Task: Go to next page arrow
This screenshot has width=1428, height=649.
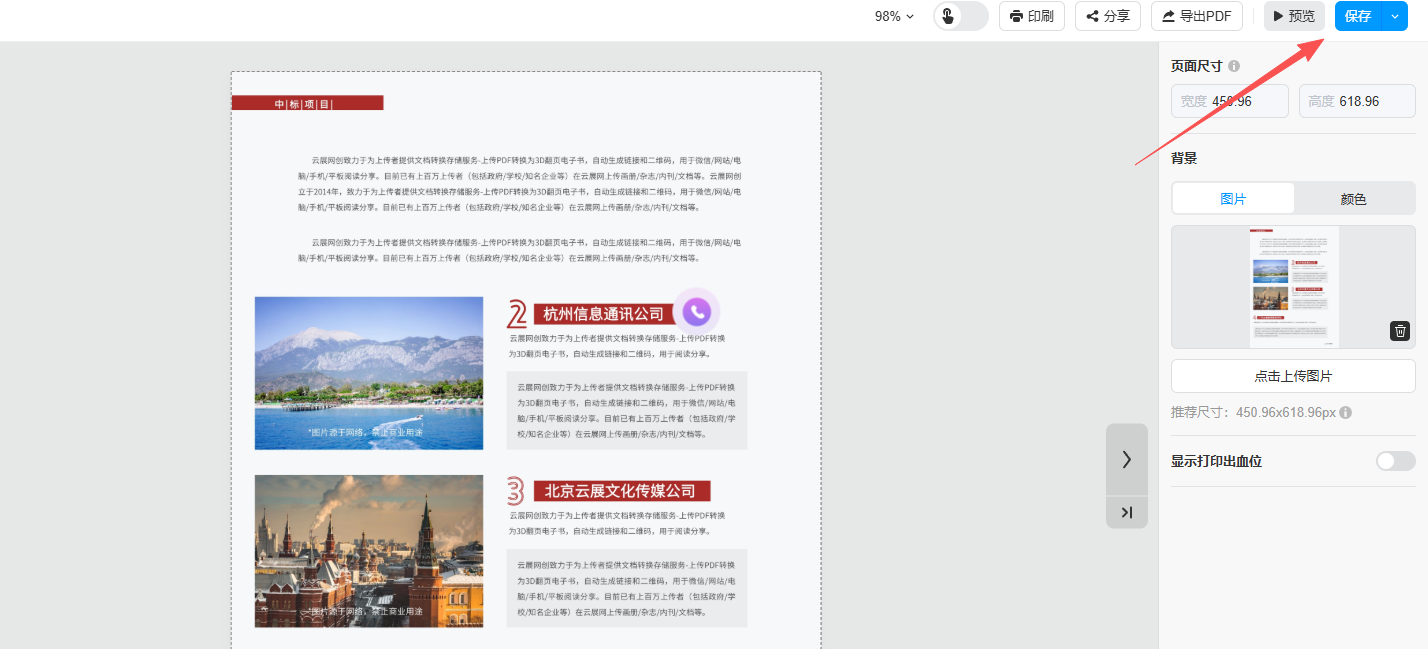Action: click(x=1126, y=459)
